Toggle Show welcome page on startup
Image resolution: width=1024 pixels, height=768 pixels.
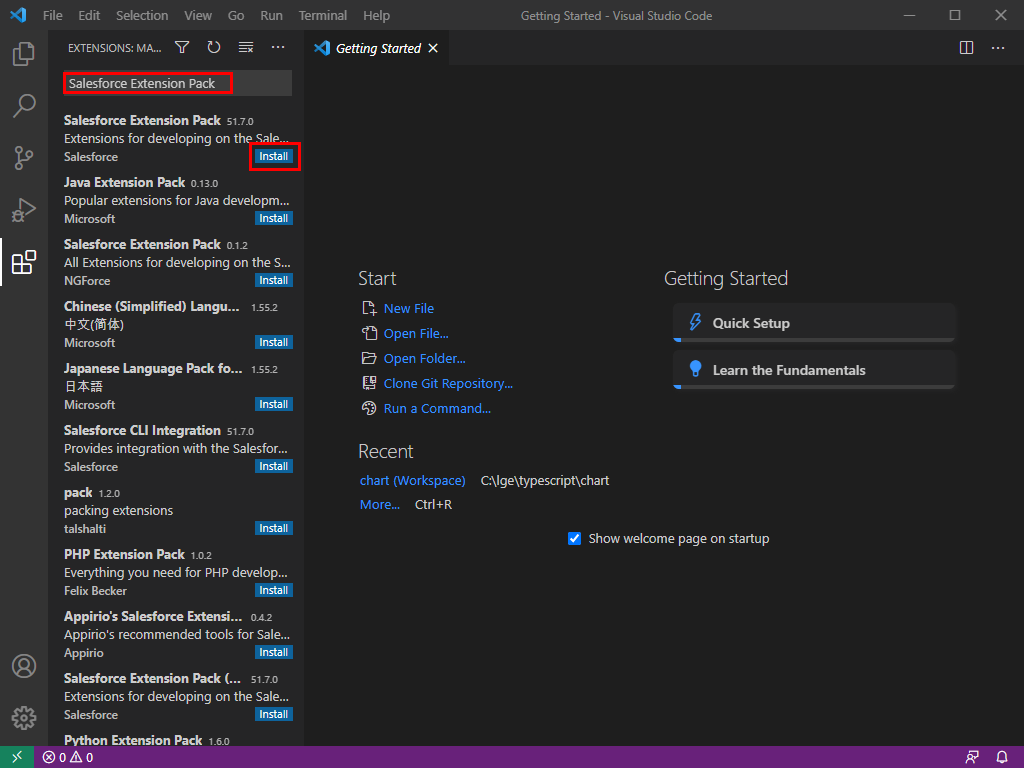[574, 539]
